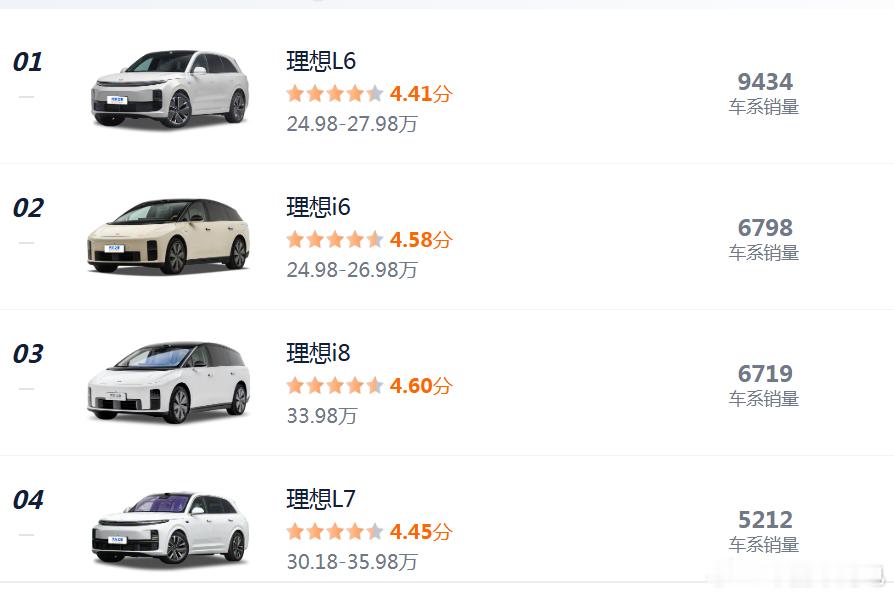Click the 理想i8 model name link

coord(318,353)
